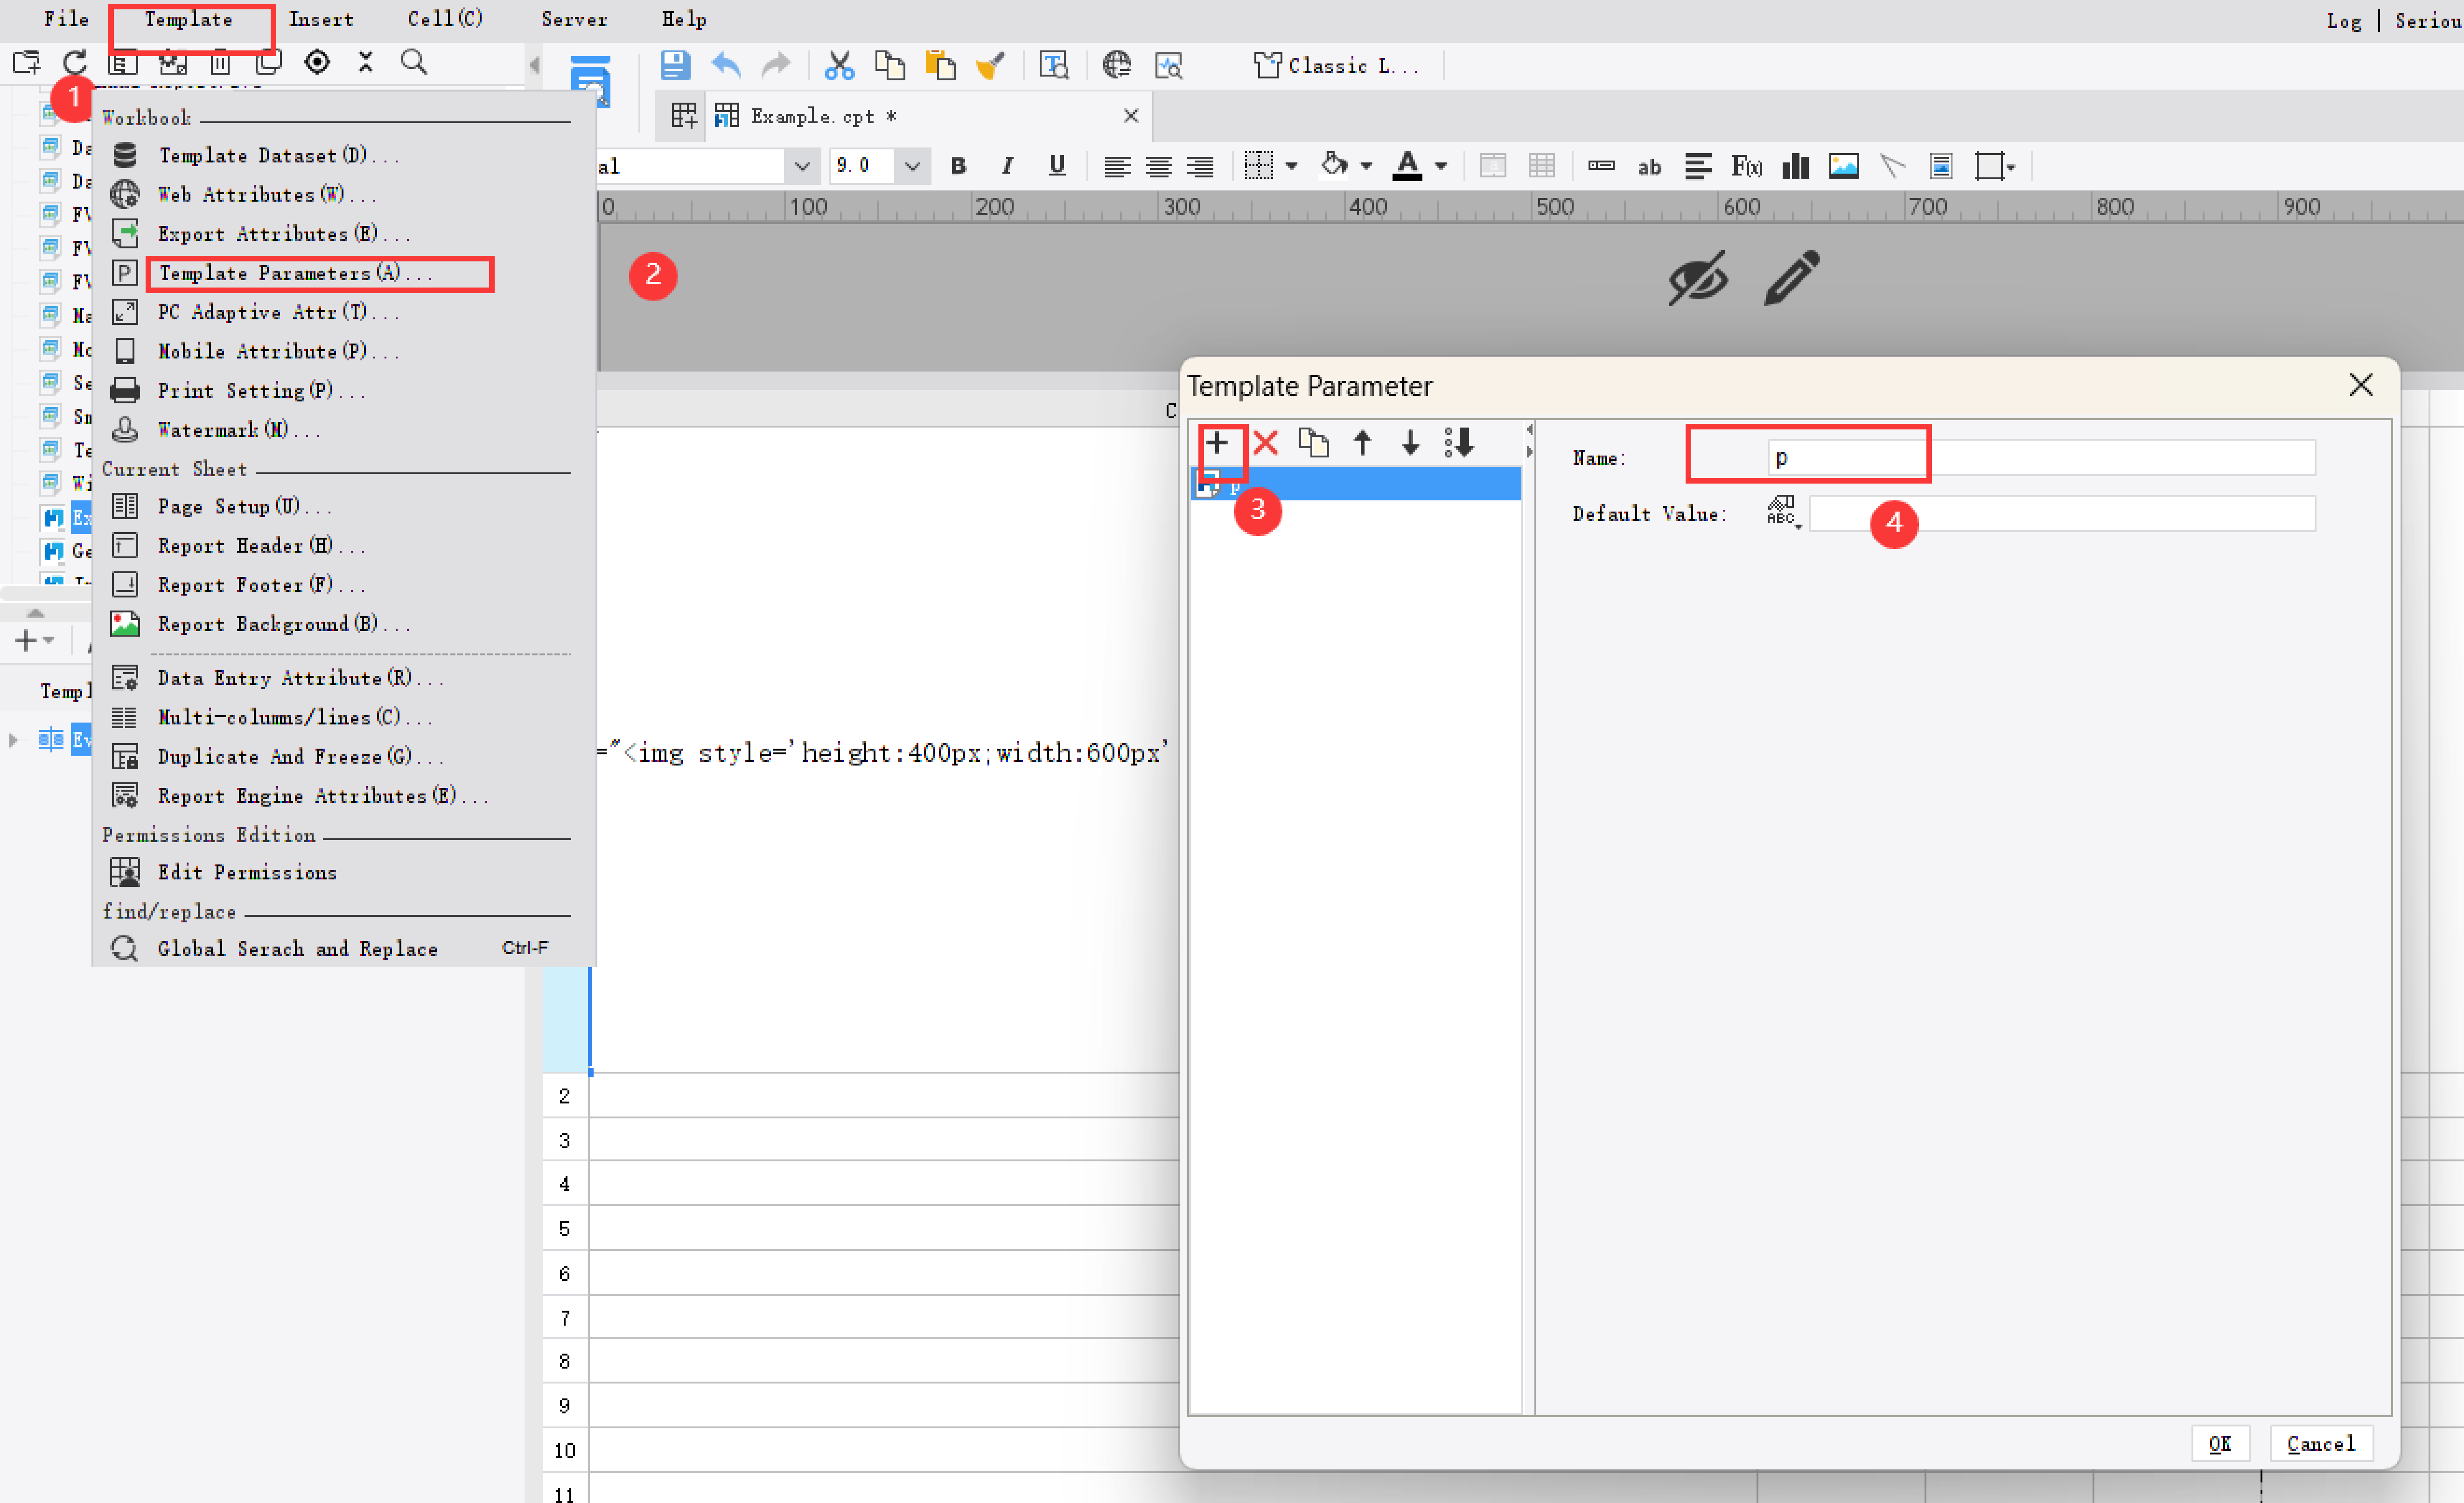Insert a chart into the cell
This screenshot has height=1503, width=2464.
[x=1794, y=166]
